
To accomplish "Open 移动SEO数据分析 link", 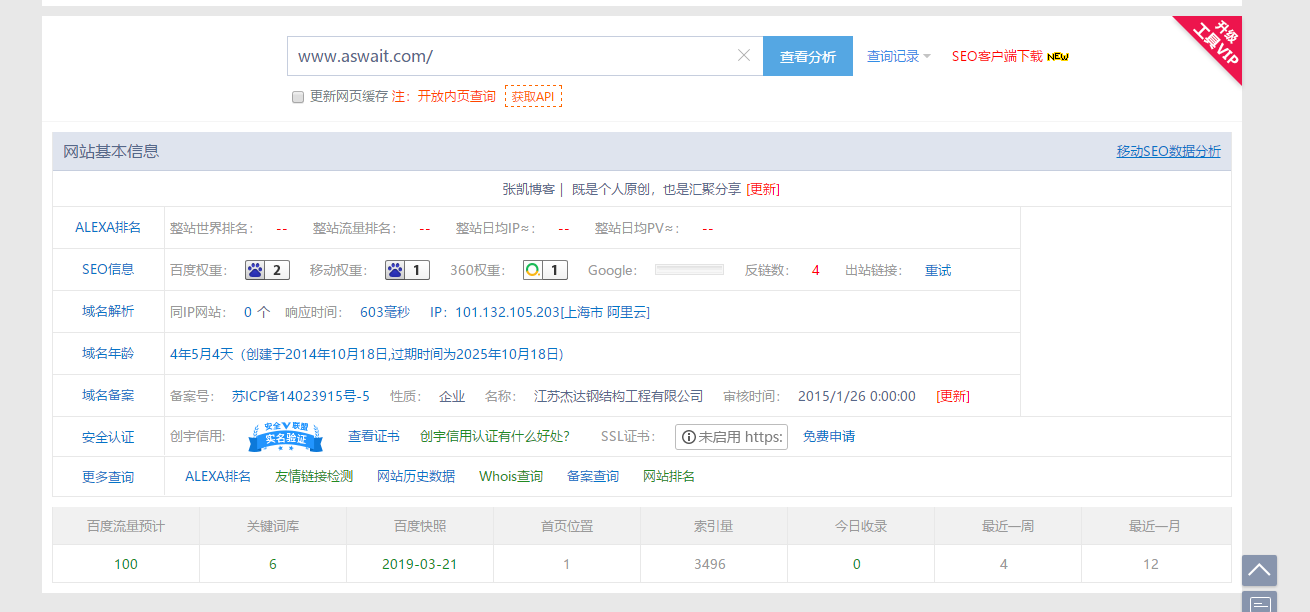I will 1168,152.
